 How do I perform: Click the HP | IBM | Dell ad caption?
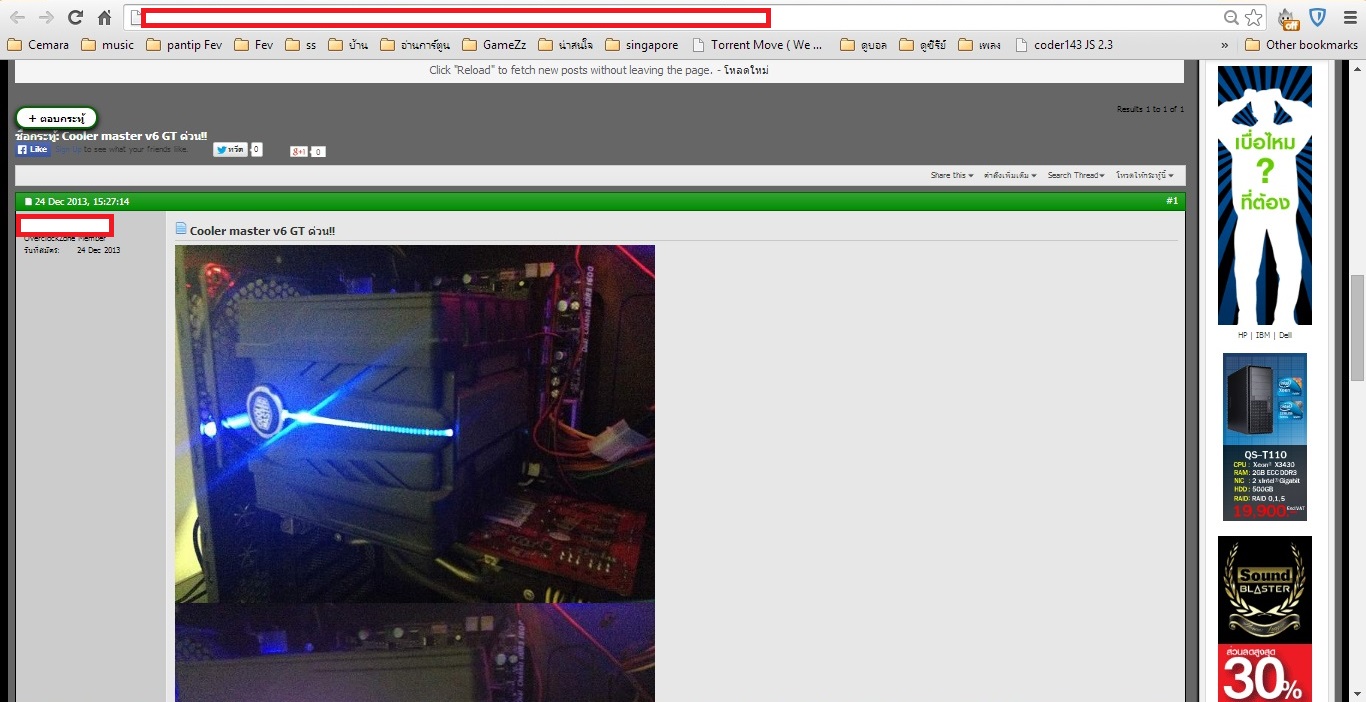1265,336
